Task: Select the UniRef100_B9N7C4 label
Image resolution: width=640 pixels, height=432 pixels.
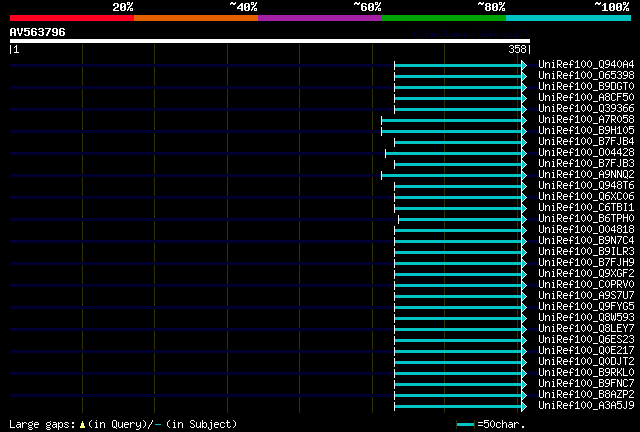Action: [586, 241]
